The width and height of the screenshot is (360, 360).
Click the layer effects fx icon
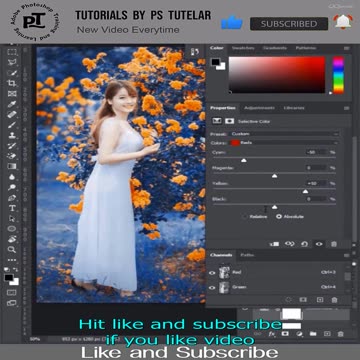pyautogui.click(x=272, y=333)
